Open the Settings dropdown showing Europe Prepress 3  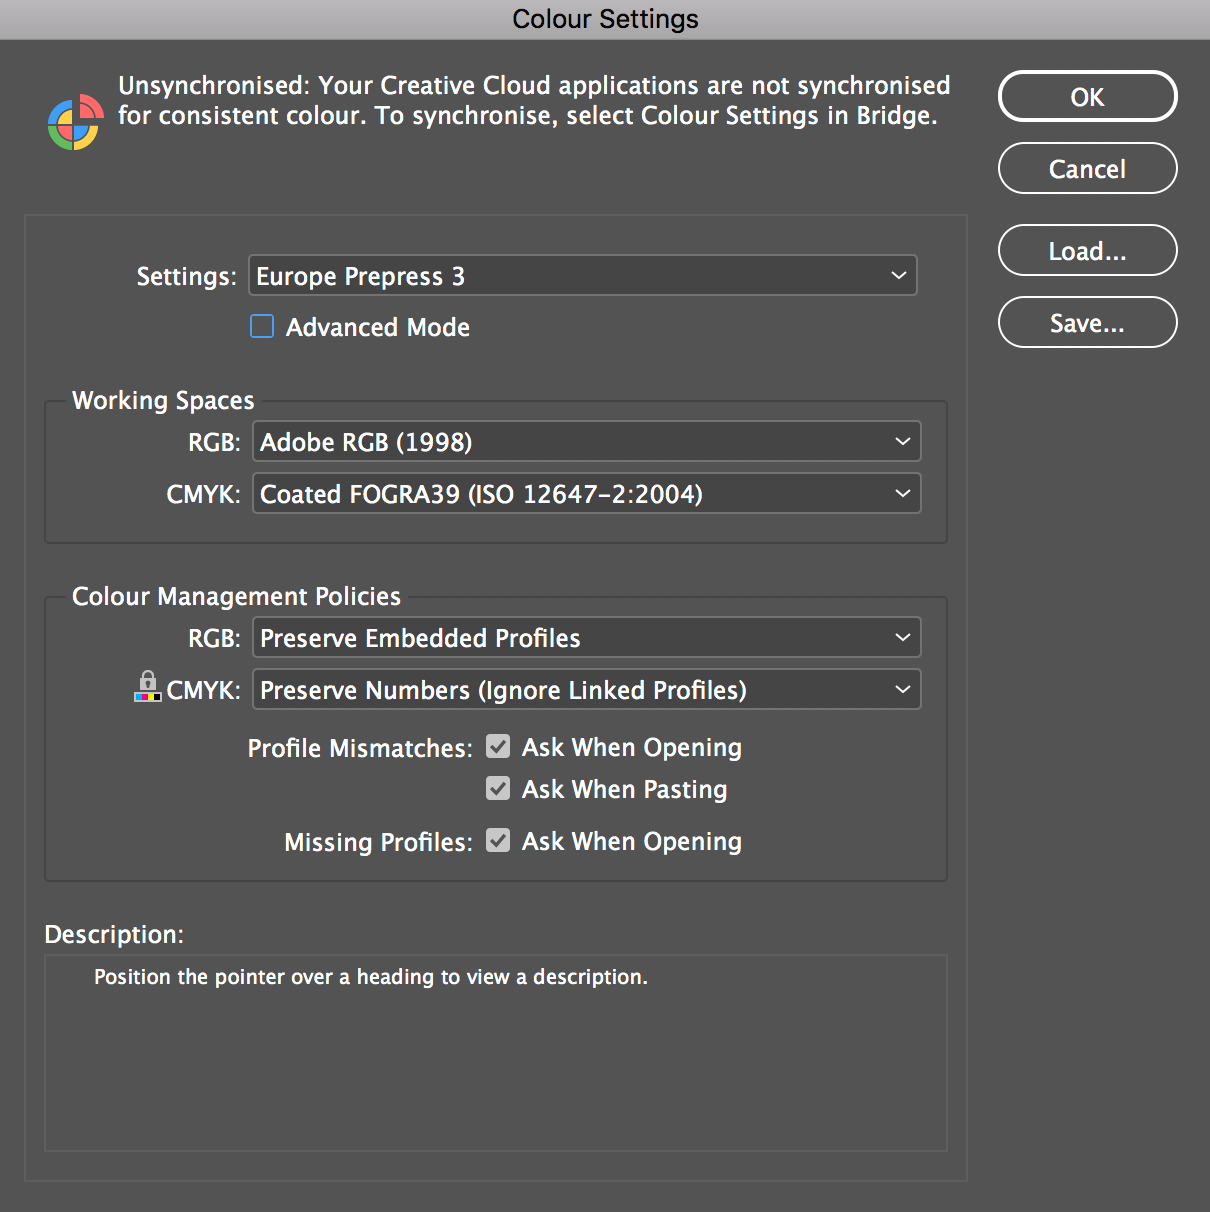[582, 275]
